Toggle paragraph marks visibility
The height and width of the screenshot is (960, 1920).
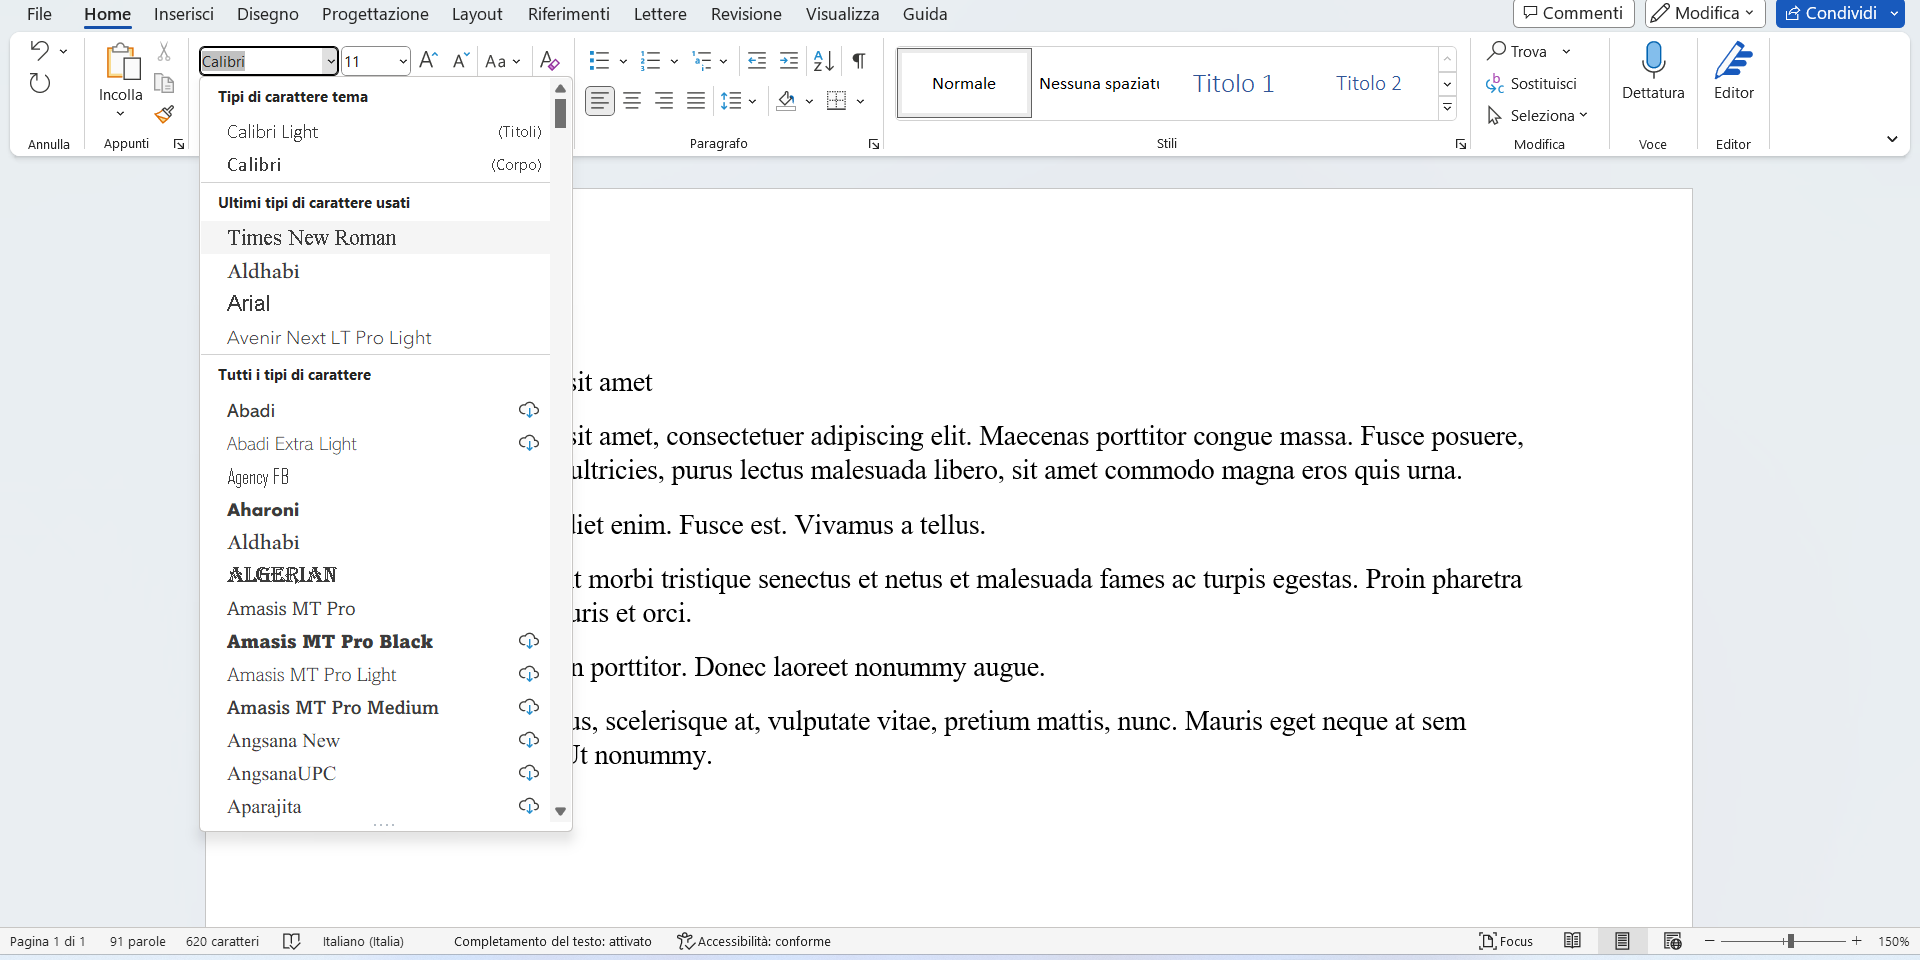coord(858,61)
